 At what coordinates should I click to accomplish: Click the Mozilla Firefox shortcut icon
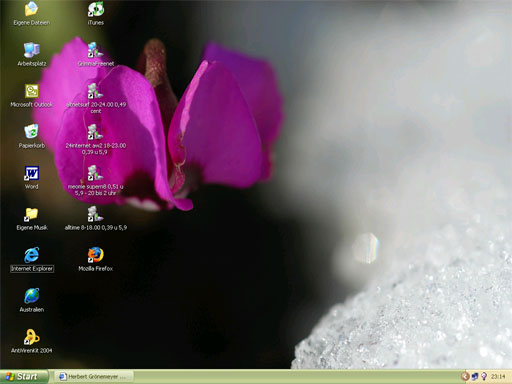tap(96, 255)
